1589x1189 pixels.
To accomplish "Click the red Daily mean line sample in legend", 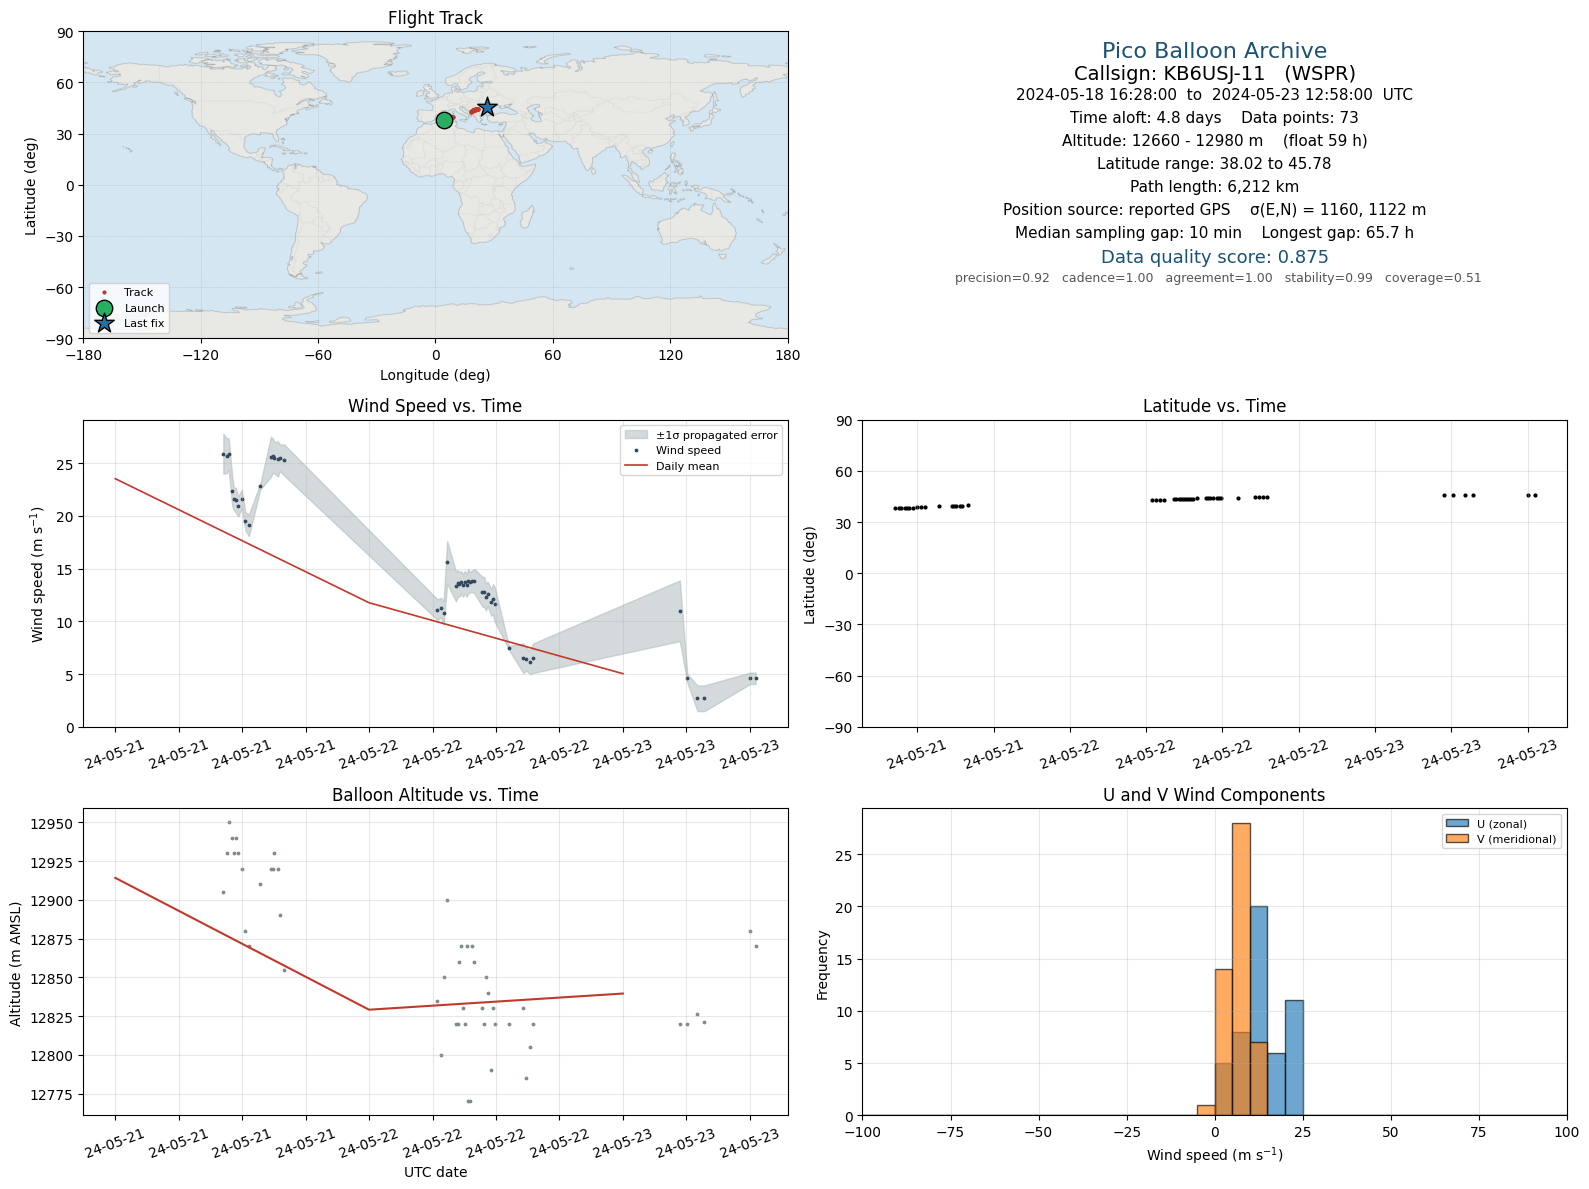I will [636, 466].
